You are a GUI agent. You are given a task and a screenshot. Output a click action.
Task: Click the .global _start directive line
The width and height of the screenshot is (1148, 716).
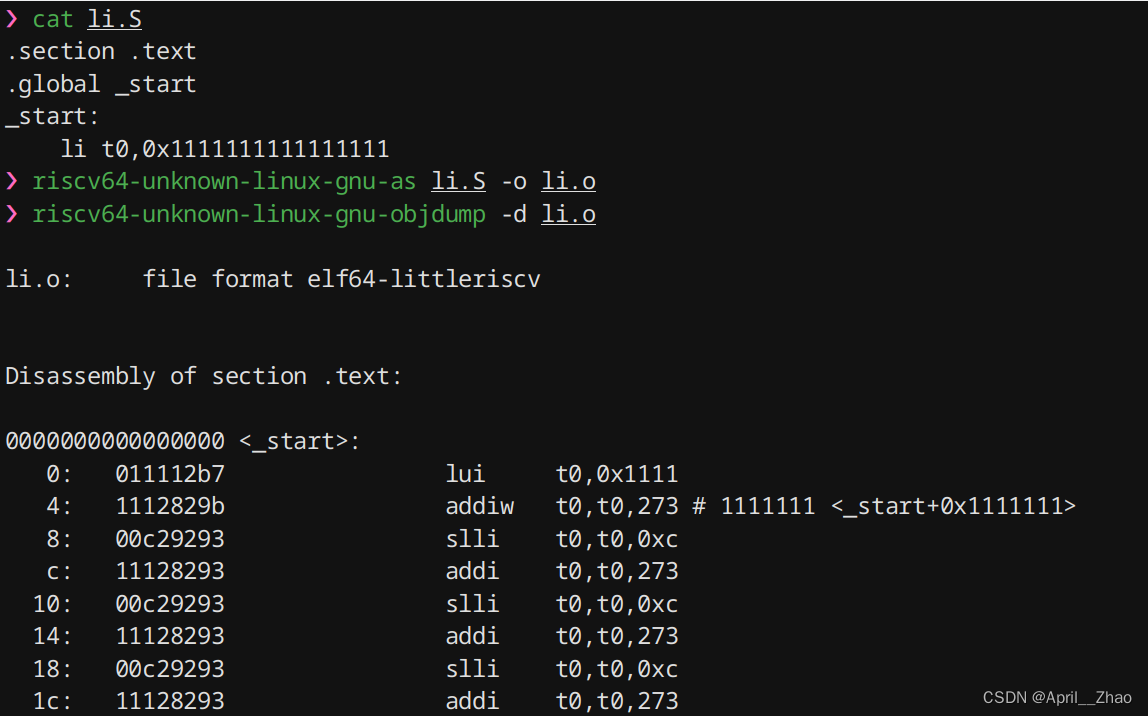tap(101, 84)
